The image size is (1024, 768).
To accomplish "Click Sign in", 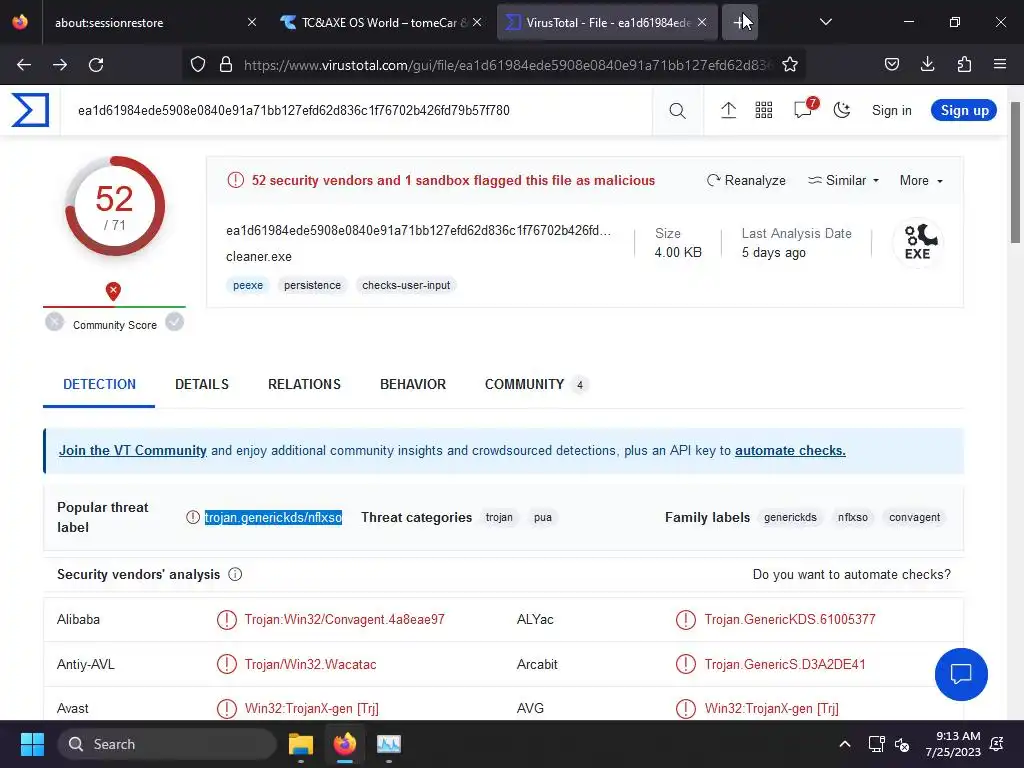I will click(x=891, y=110).
